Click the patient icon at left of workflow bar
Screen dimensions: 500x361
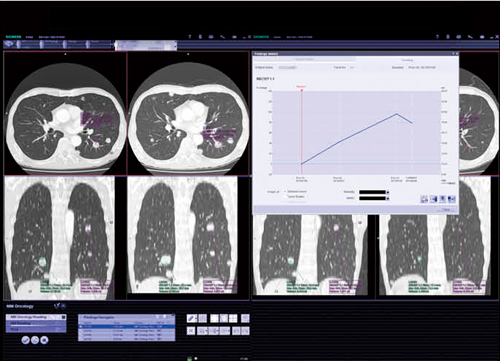pyautogui.click(x=9, y=44)
